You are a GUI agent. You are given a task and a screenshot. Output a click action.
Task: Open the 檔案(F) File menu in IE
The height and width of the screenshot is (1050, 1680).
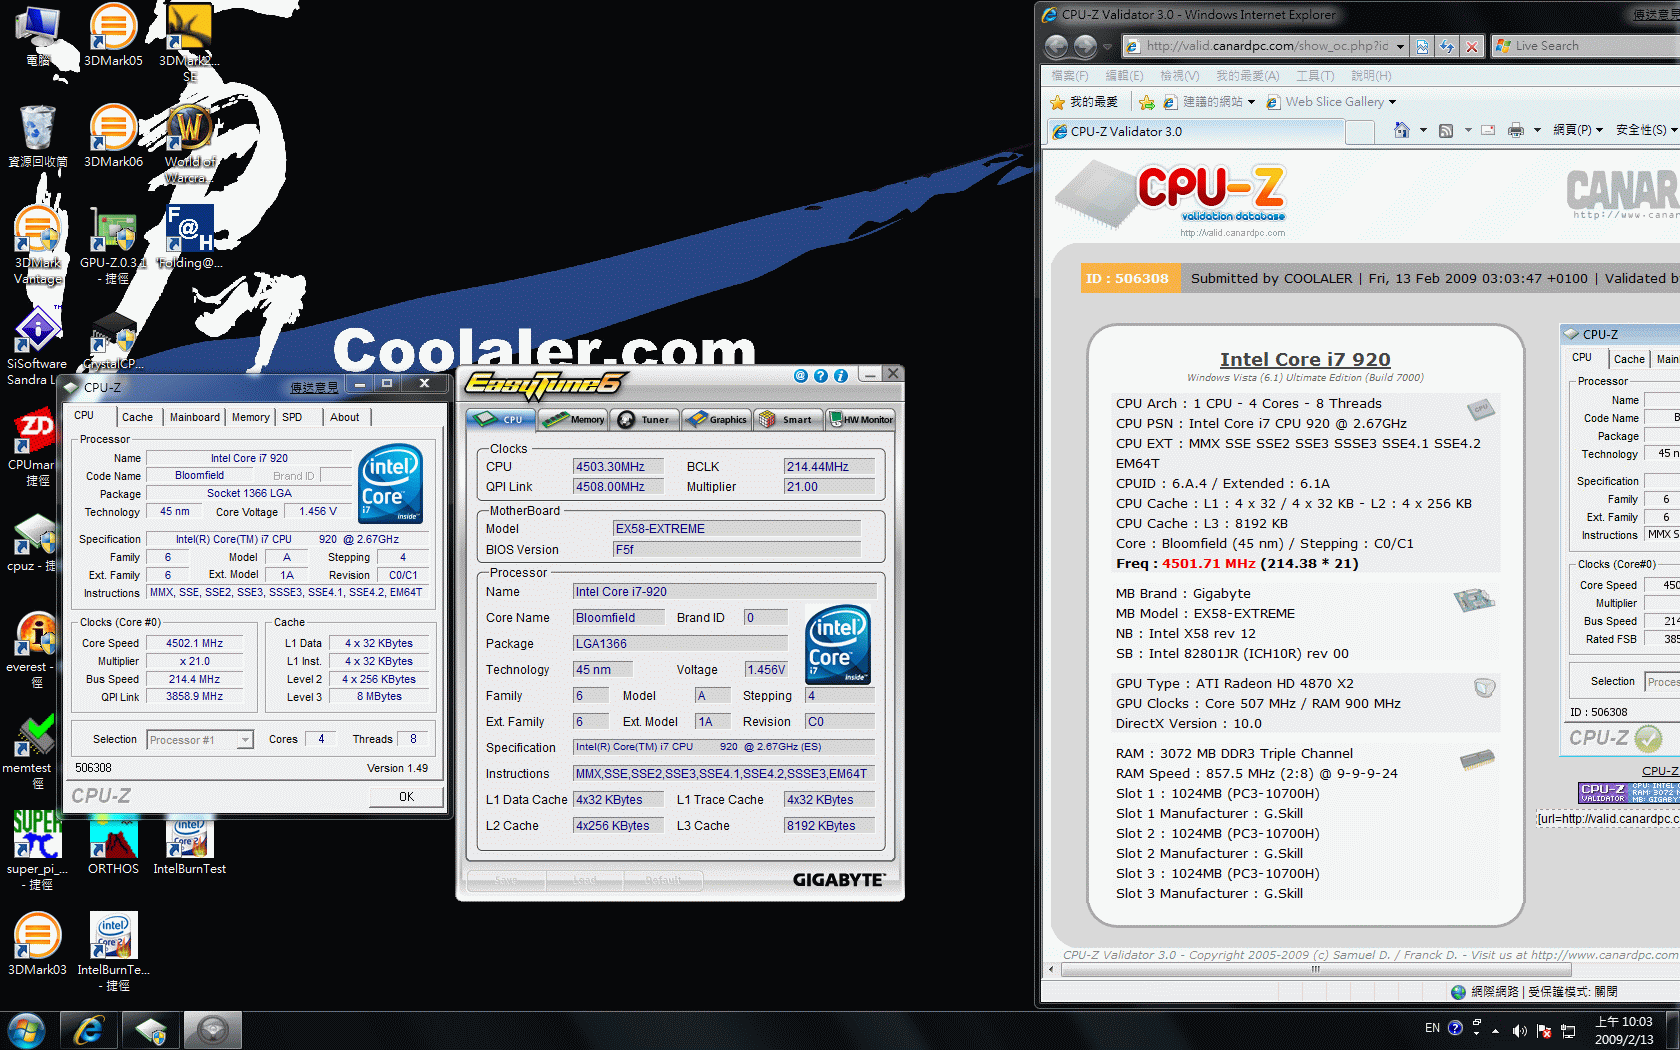1069,76
